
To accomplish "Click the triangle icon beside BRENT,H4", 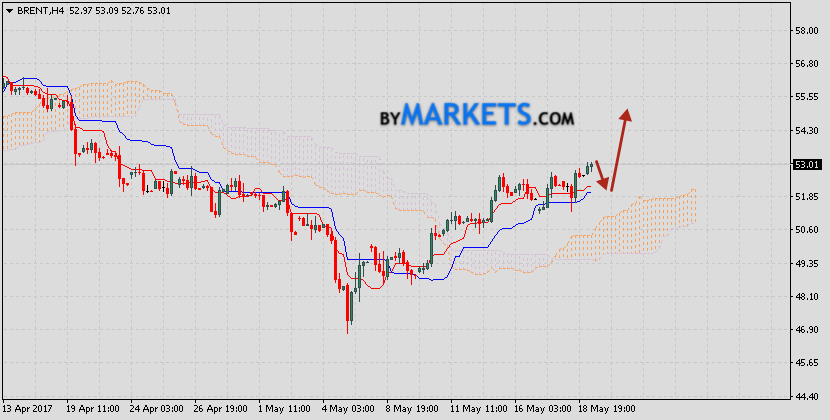I will point(9,10).
